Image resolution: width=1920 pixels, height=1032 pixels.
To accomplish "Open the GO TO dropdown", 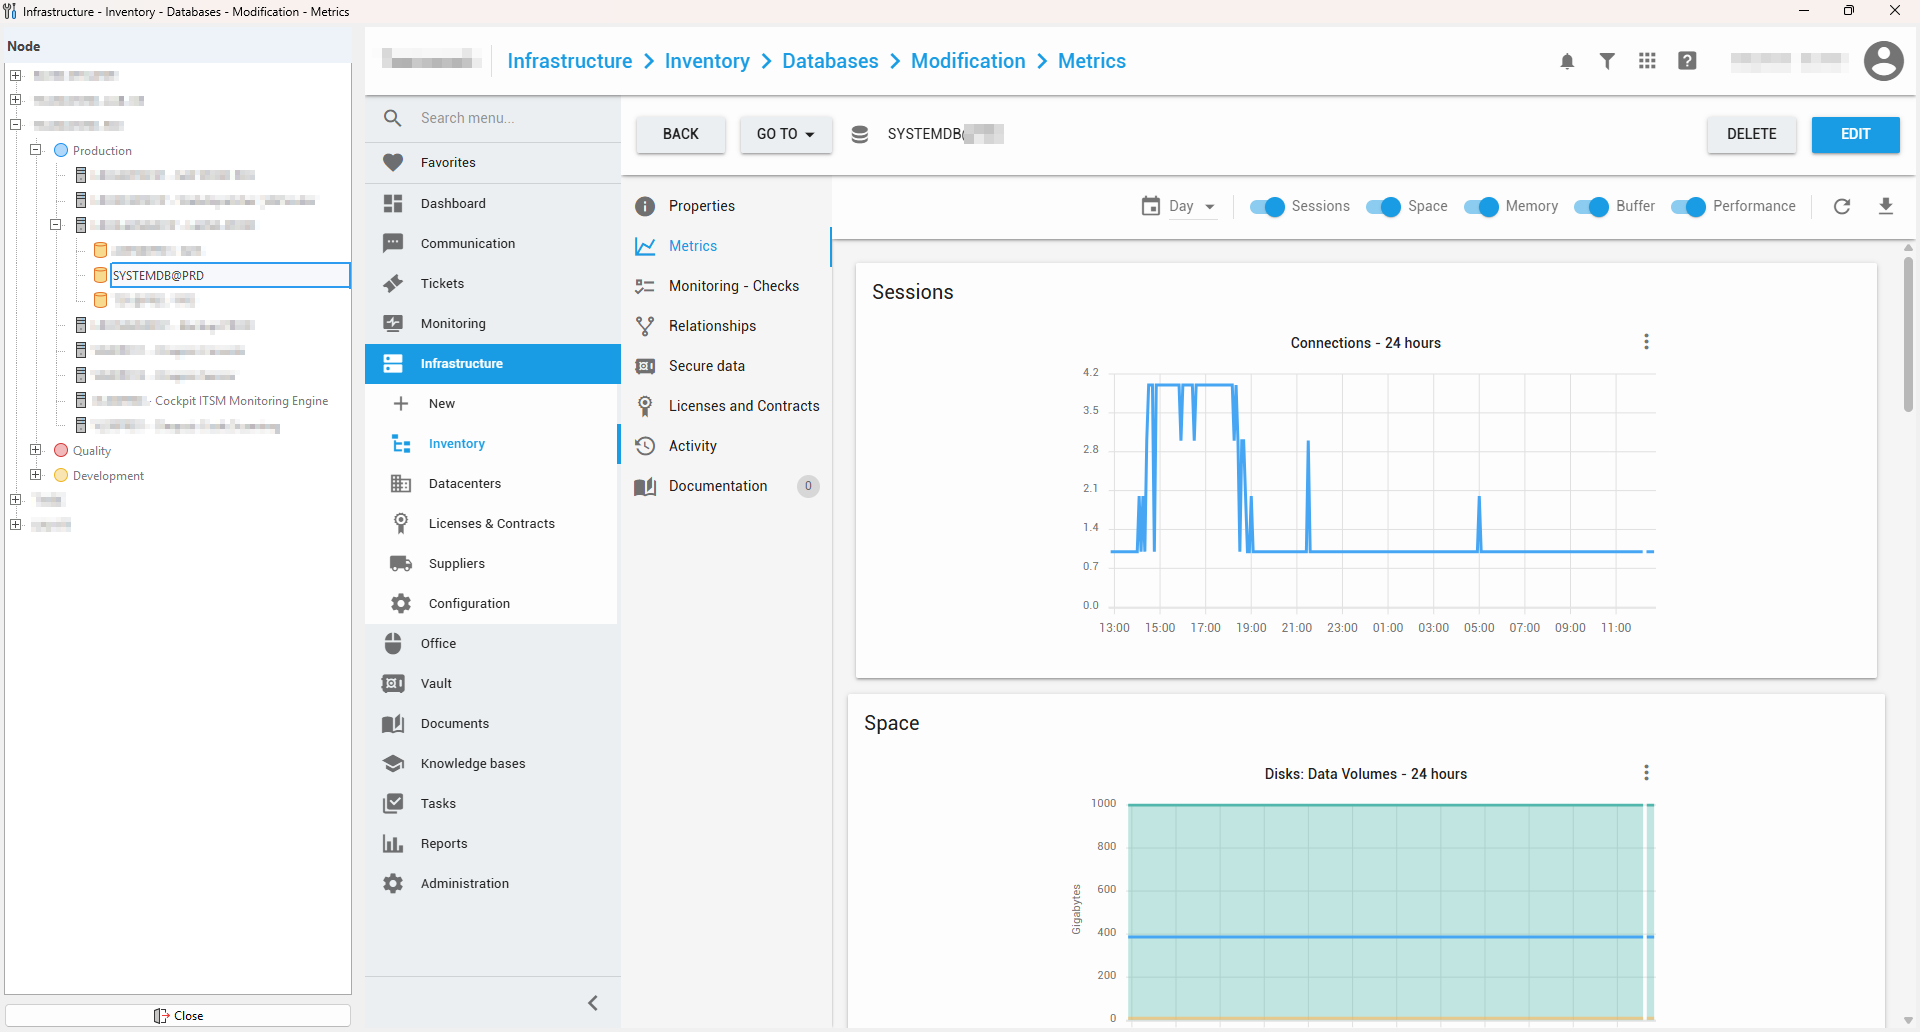I will point(786,134).
